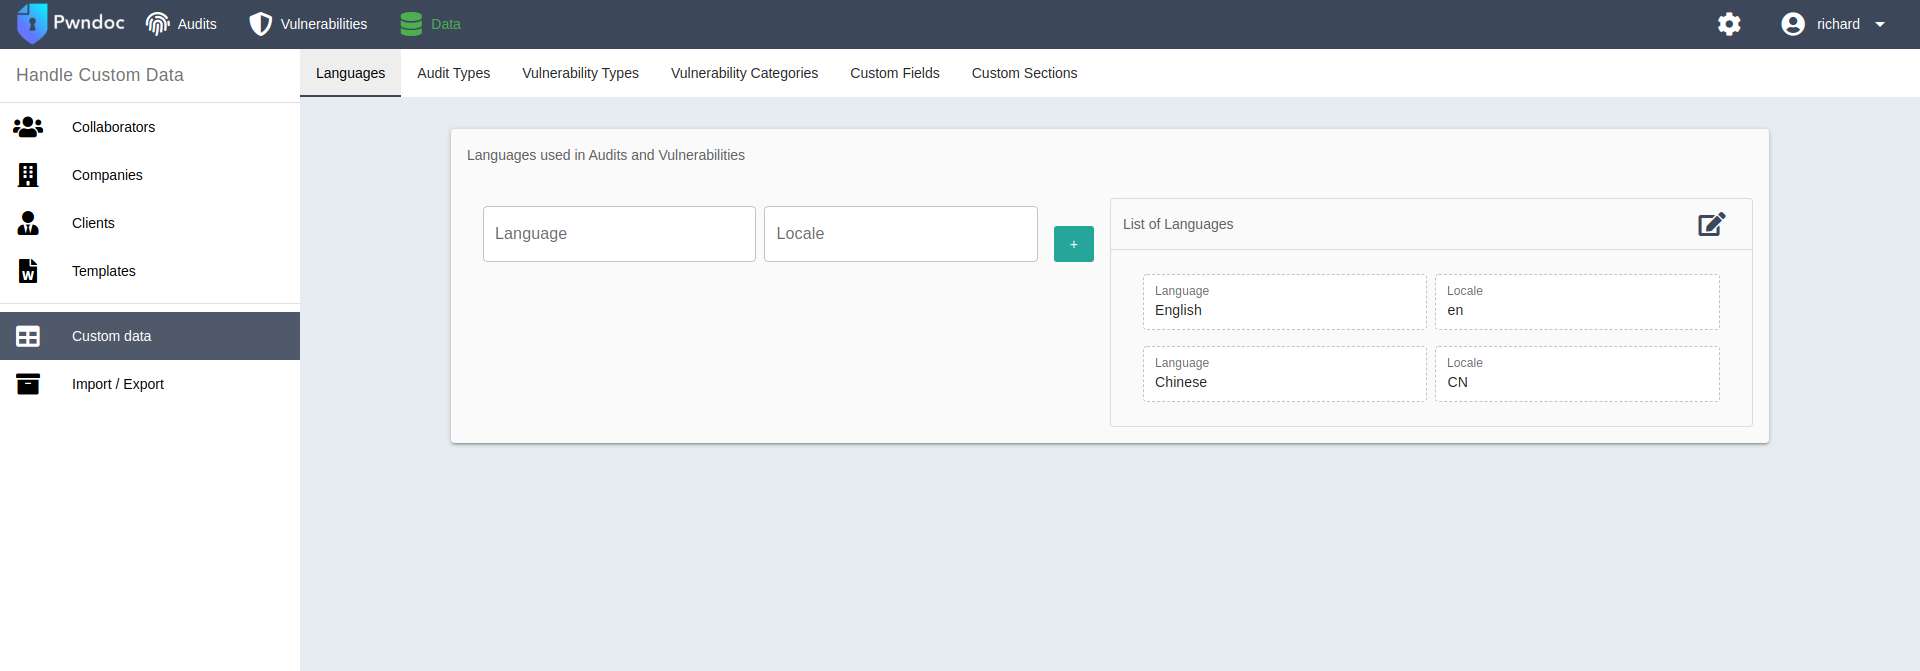Click the Import / Export archive icon
Screen dimensions: 1920x671
(x=28, y=384)
